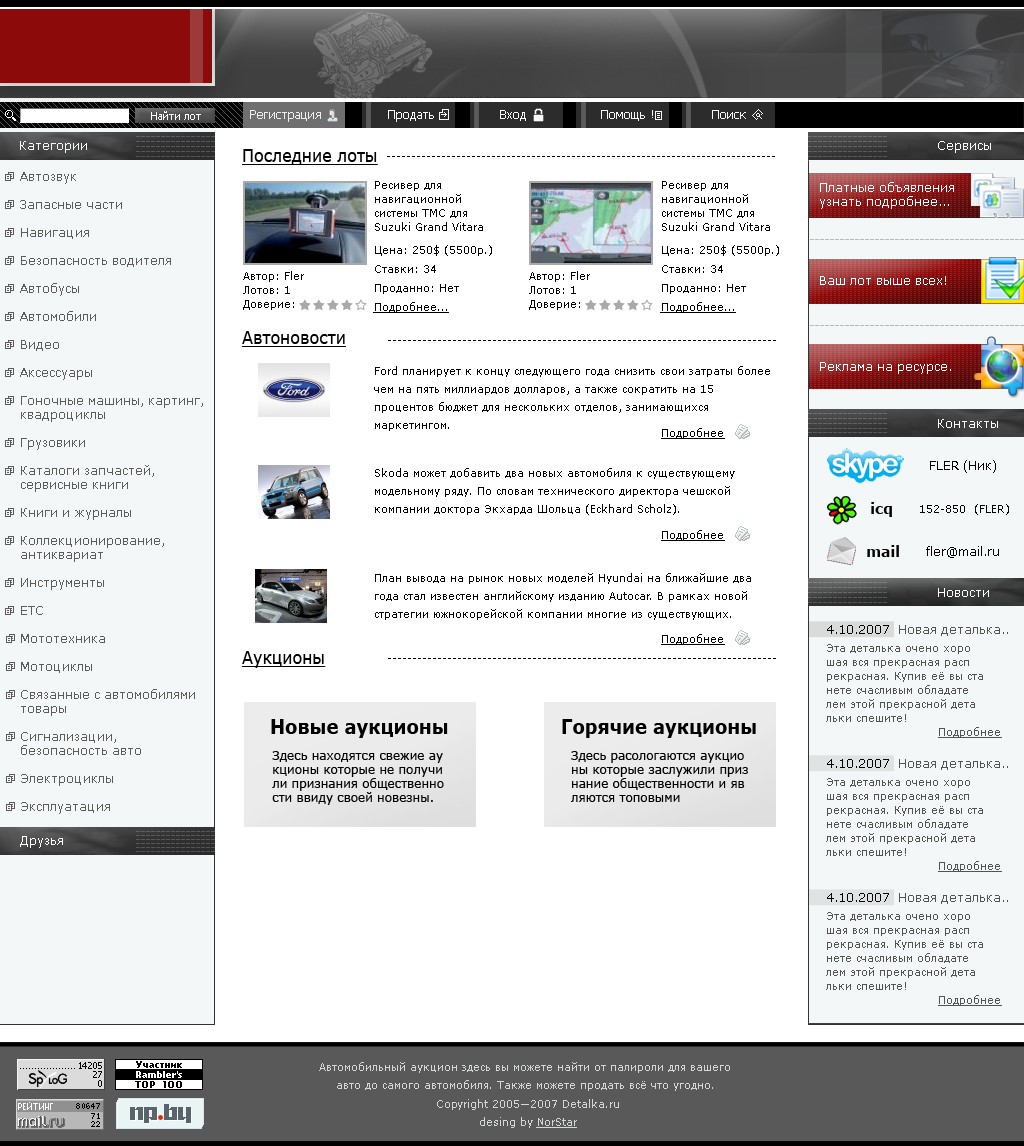Viewport: 1024px width, 1146px height.
Task: Click the icon next to Skoda news Подробнее
Action: [x=743, y=534]
